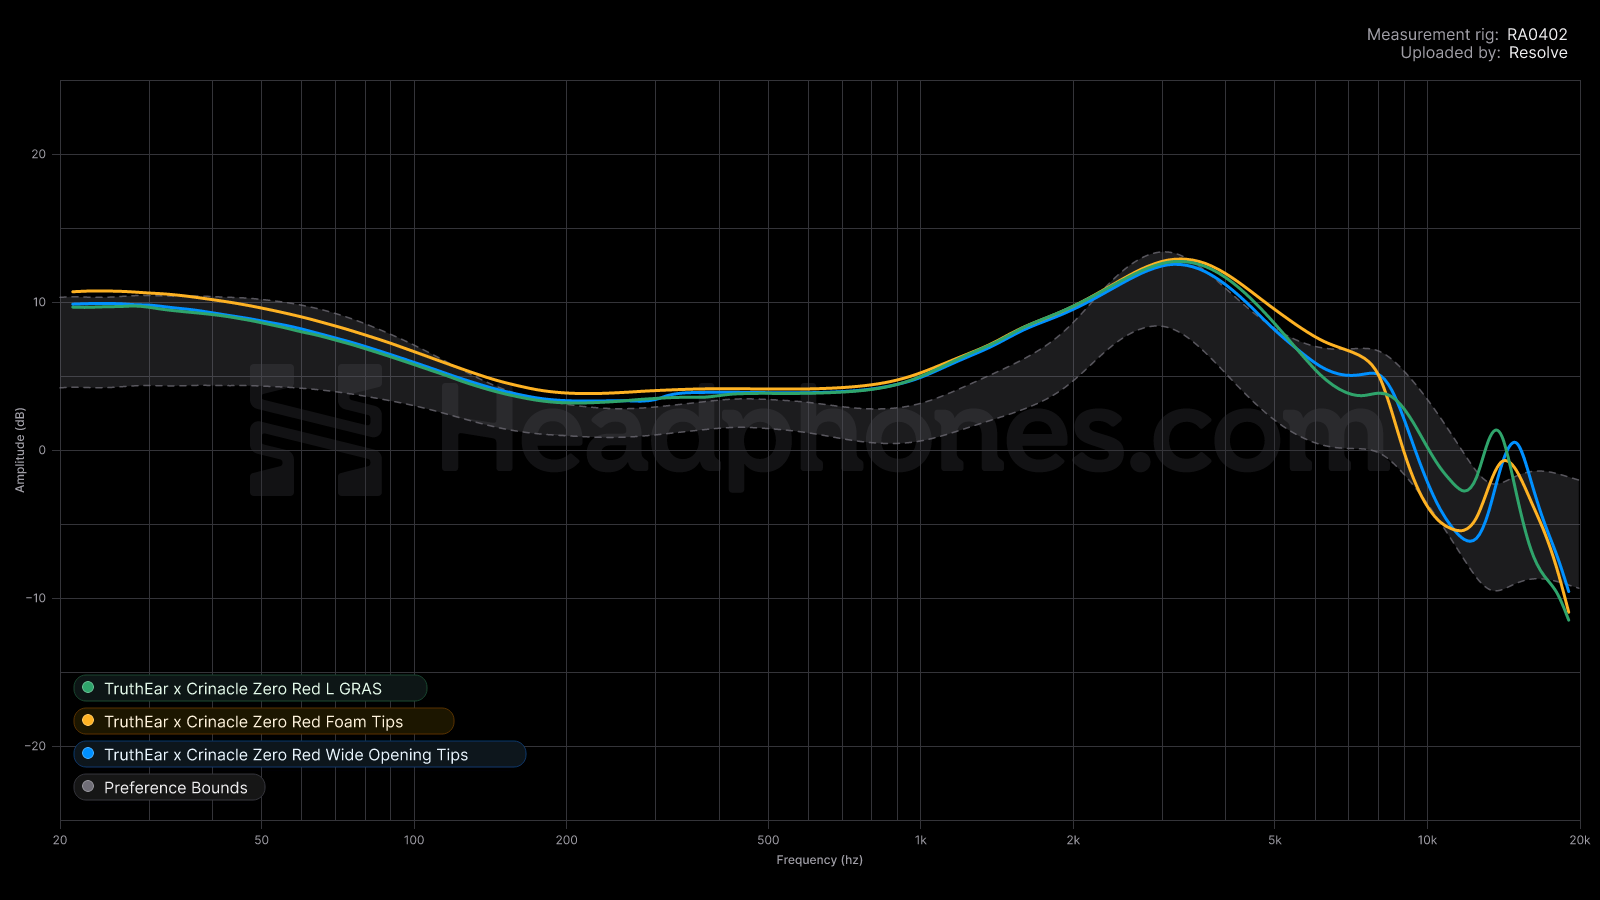Click the 2k frequency axis tick label

(x=1073, y=840)
